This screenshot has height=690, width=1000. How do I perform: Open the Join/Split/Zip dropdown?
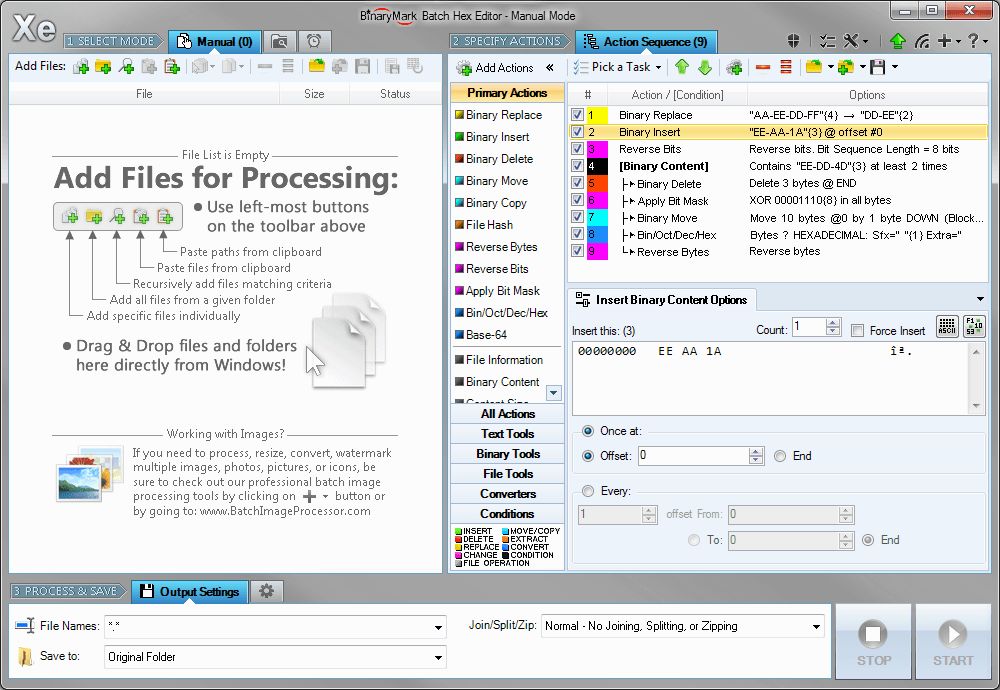point(816,626)
